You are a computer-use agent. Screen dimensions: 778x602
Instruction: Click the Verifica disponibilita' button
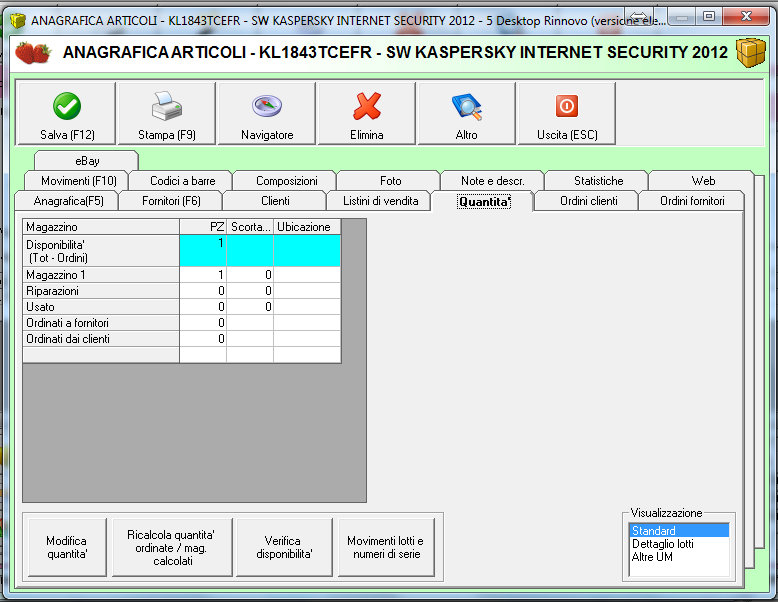[x=284, y=547]
